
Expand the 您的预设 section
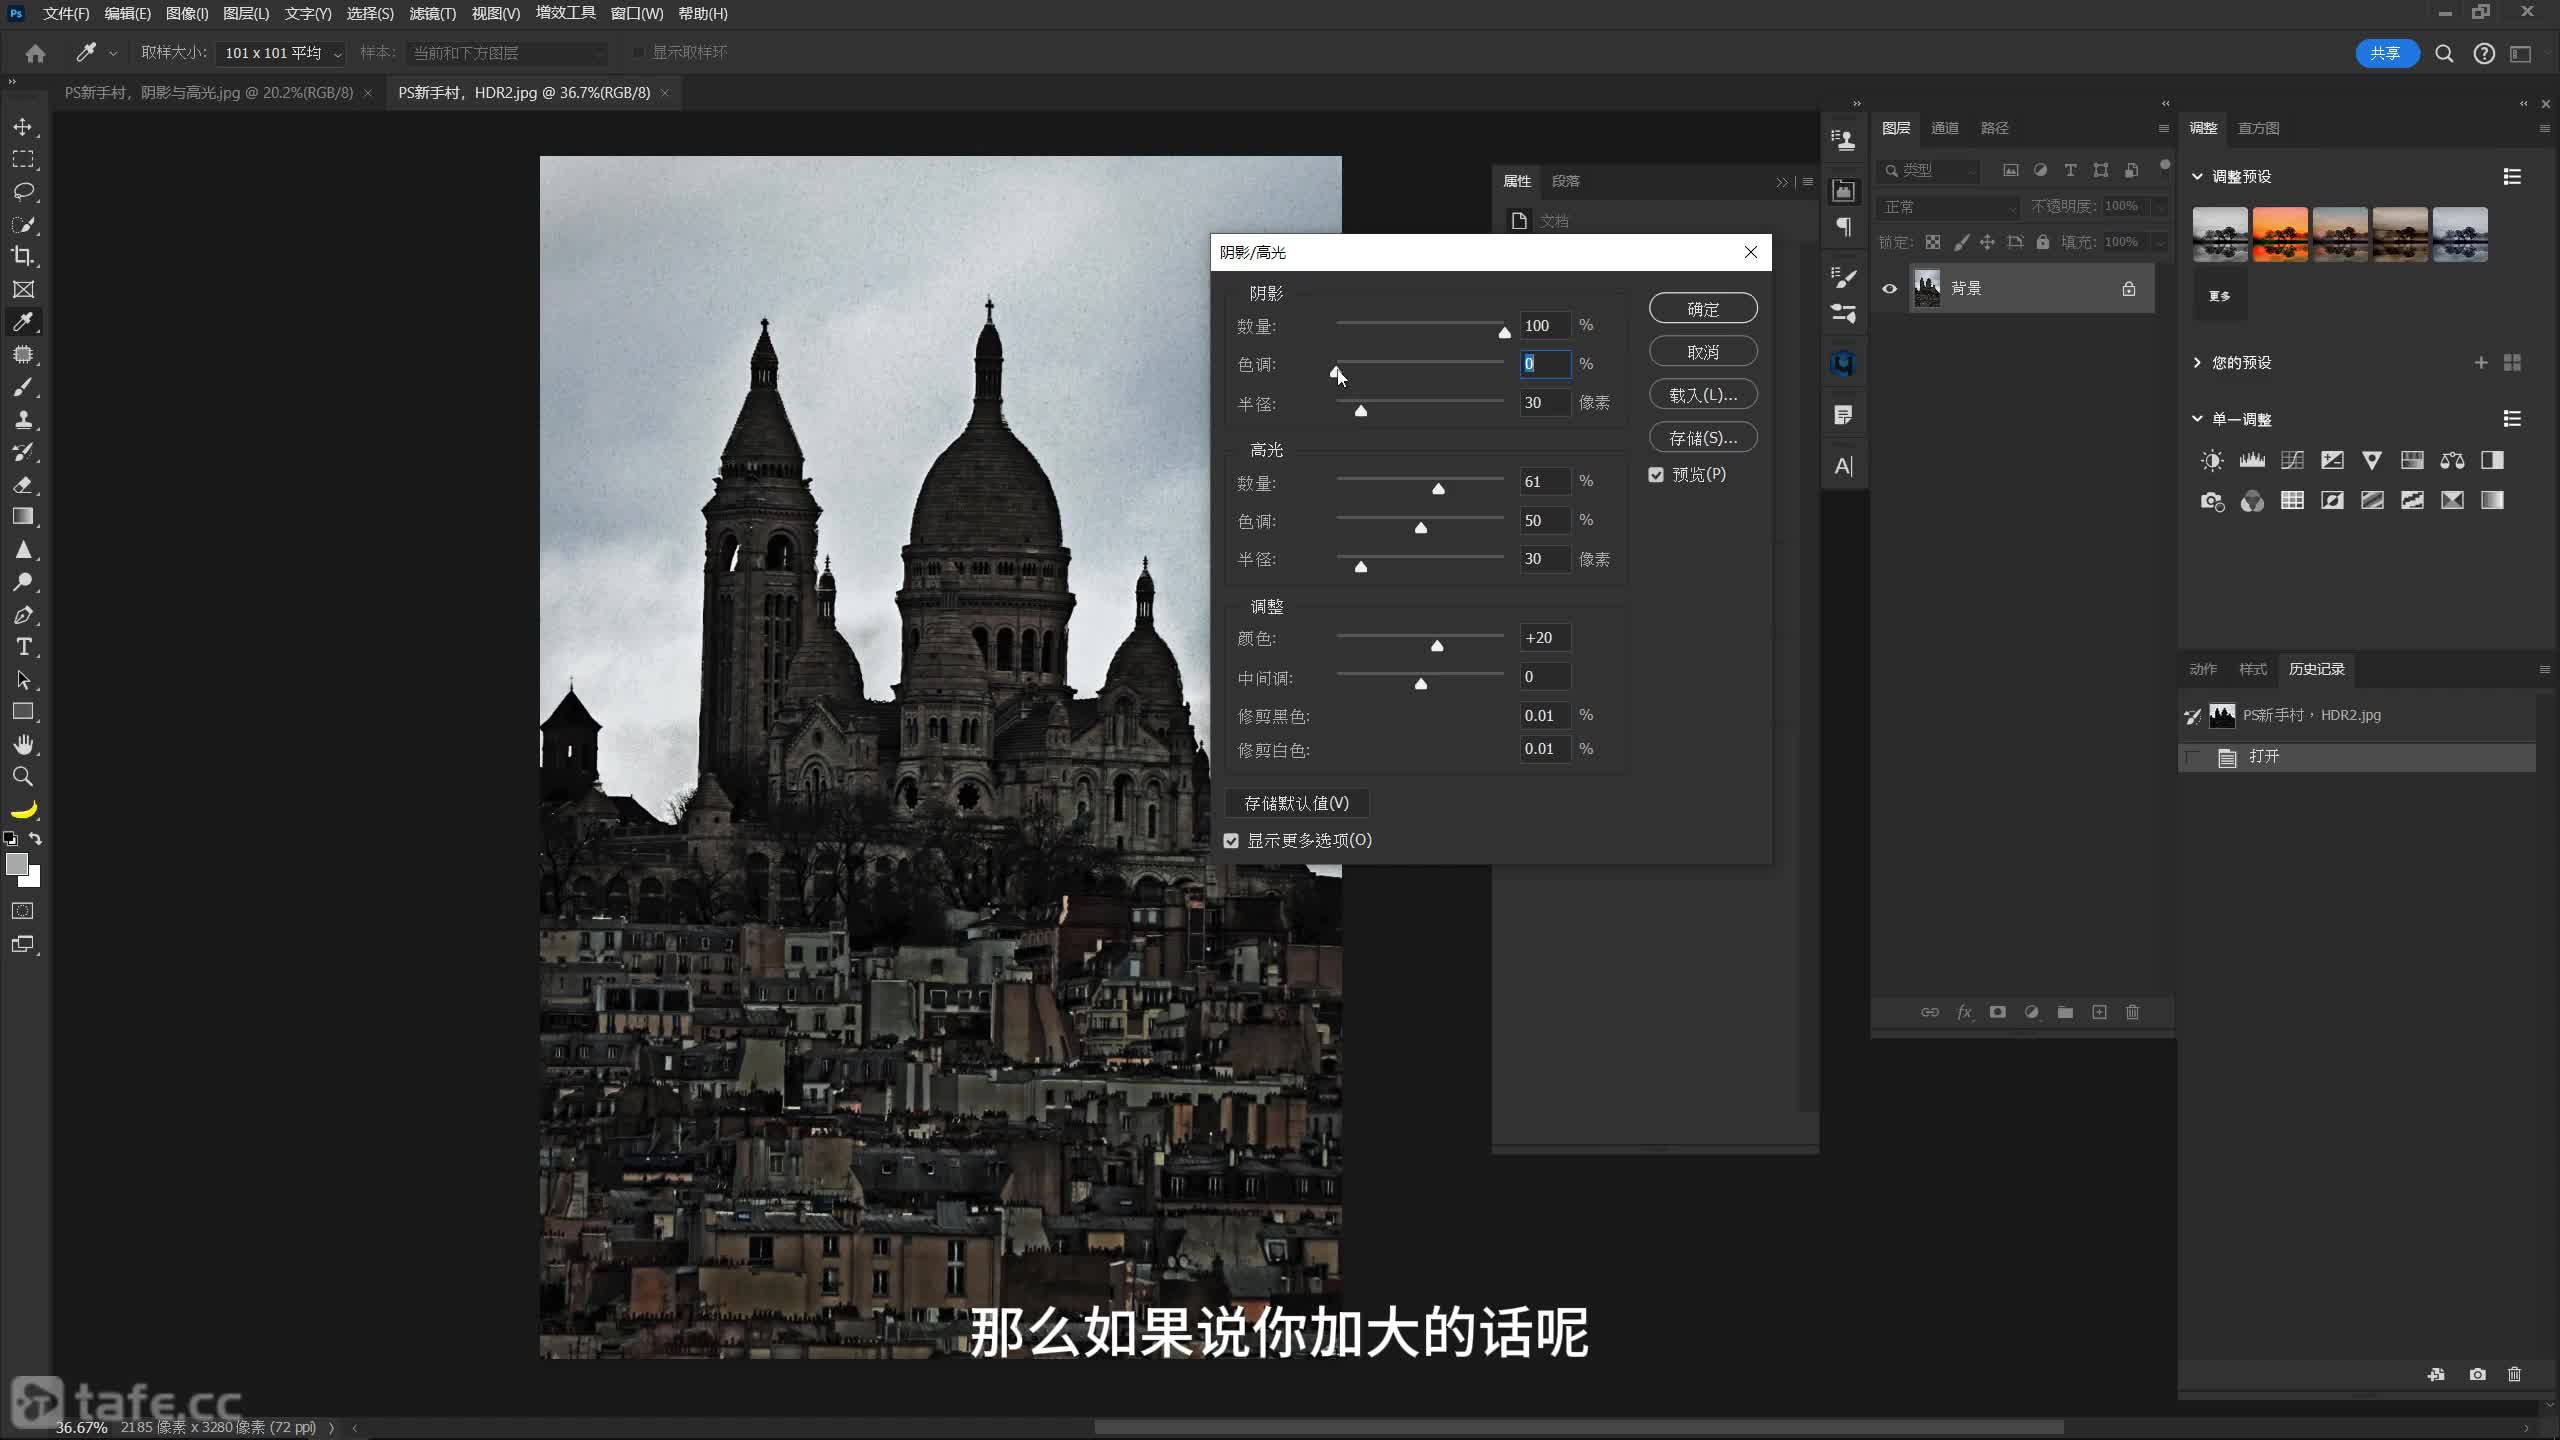click(2197, 362)
